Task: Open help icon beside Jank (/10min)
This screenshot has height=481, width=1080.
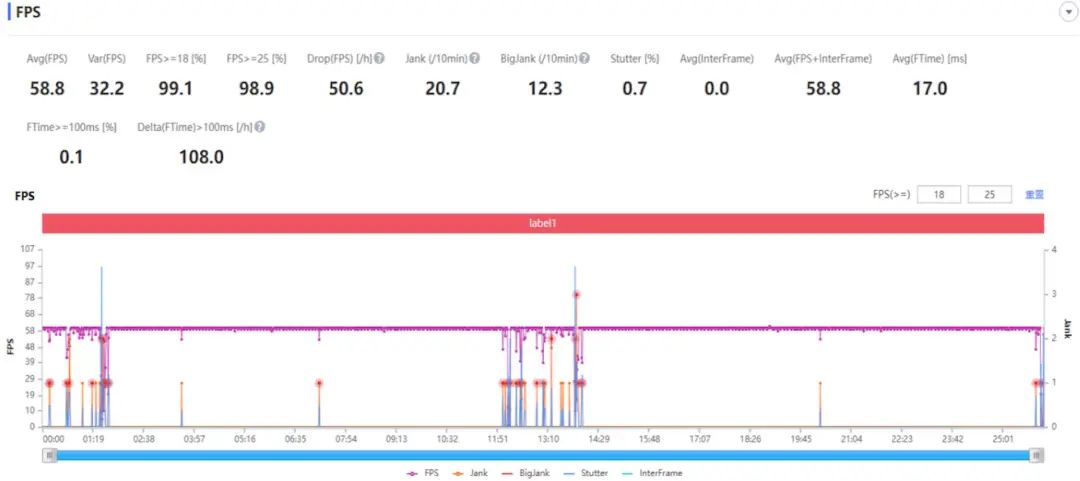Action: pyautogui.click(x=475, y=59)
